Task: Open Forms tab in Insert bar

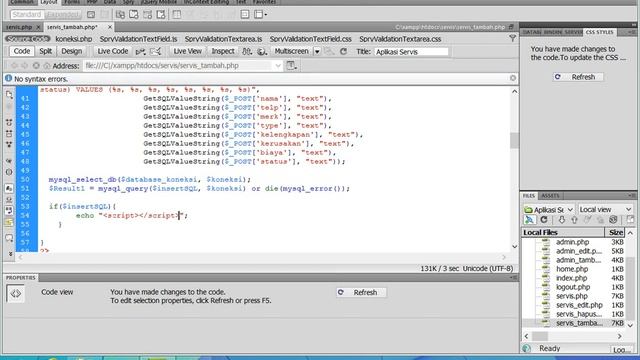Action: pos(72,2)
